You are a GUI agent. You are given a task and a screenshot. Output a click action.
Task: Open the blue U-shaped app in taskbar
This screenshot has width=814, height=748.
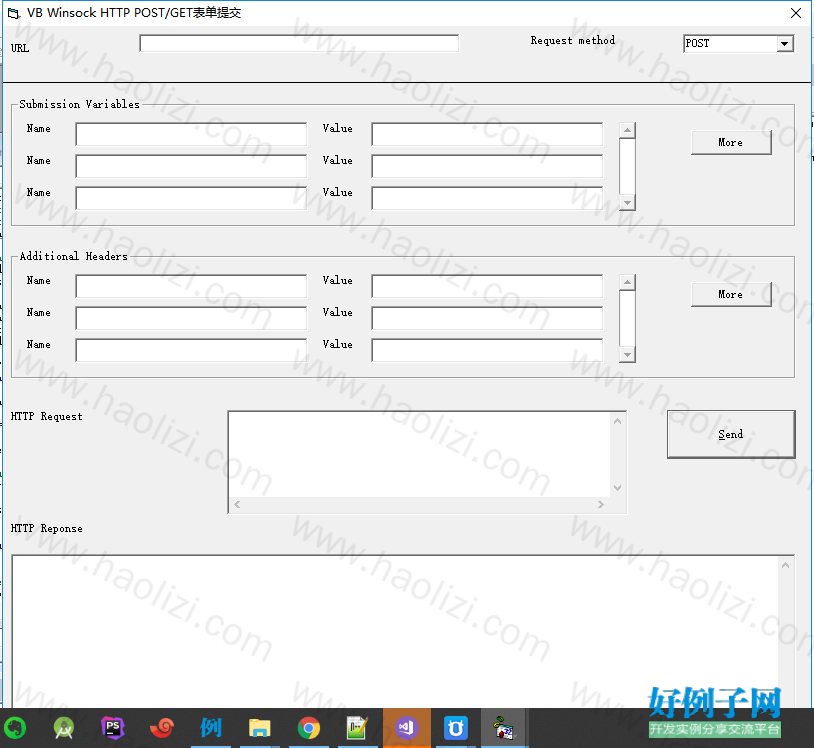[x=456, y=728]
